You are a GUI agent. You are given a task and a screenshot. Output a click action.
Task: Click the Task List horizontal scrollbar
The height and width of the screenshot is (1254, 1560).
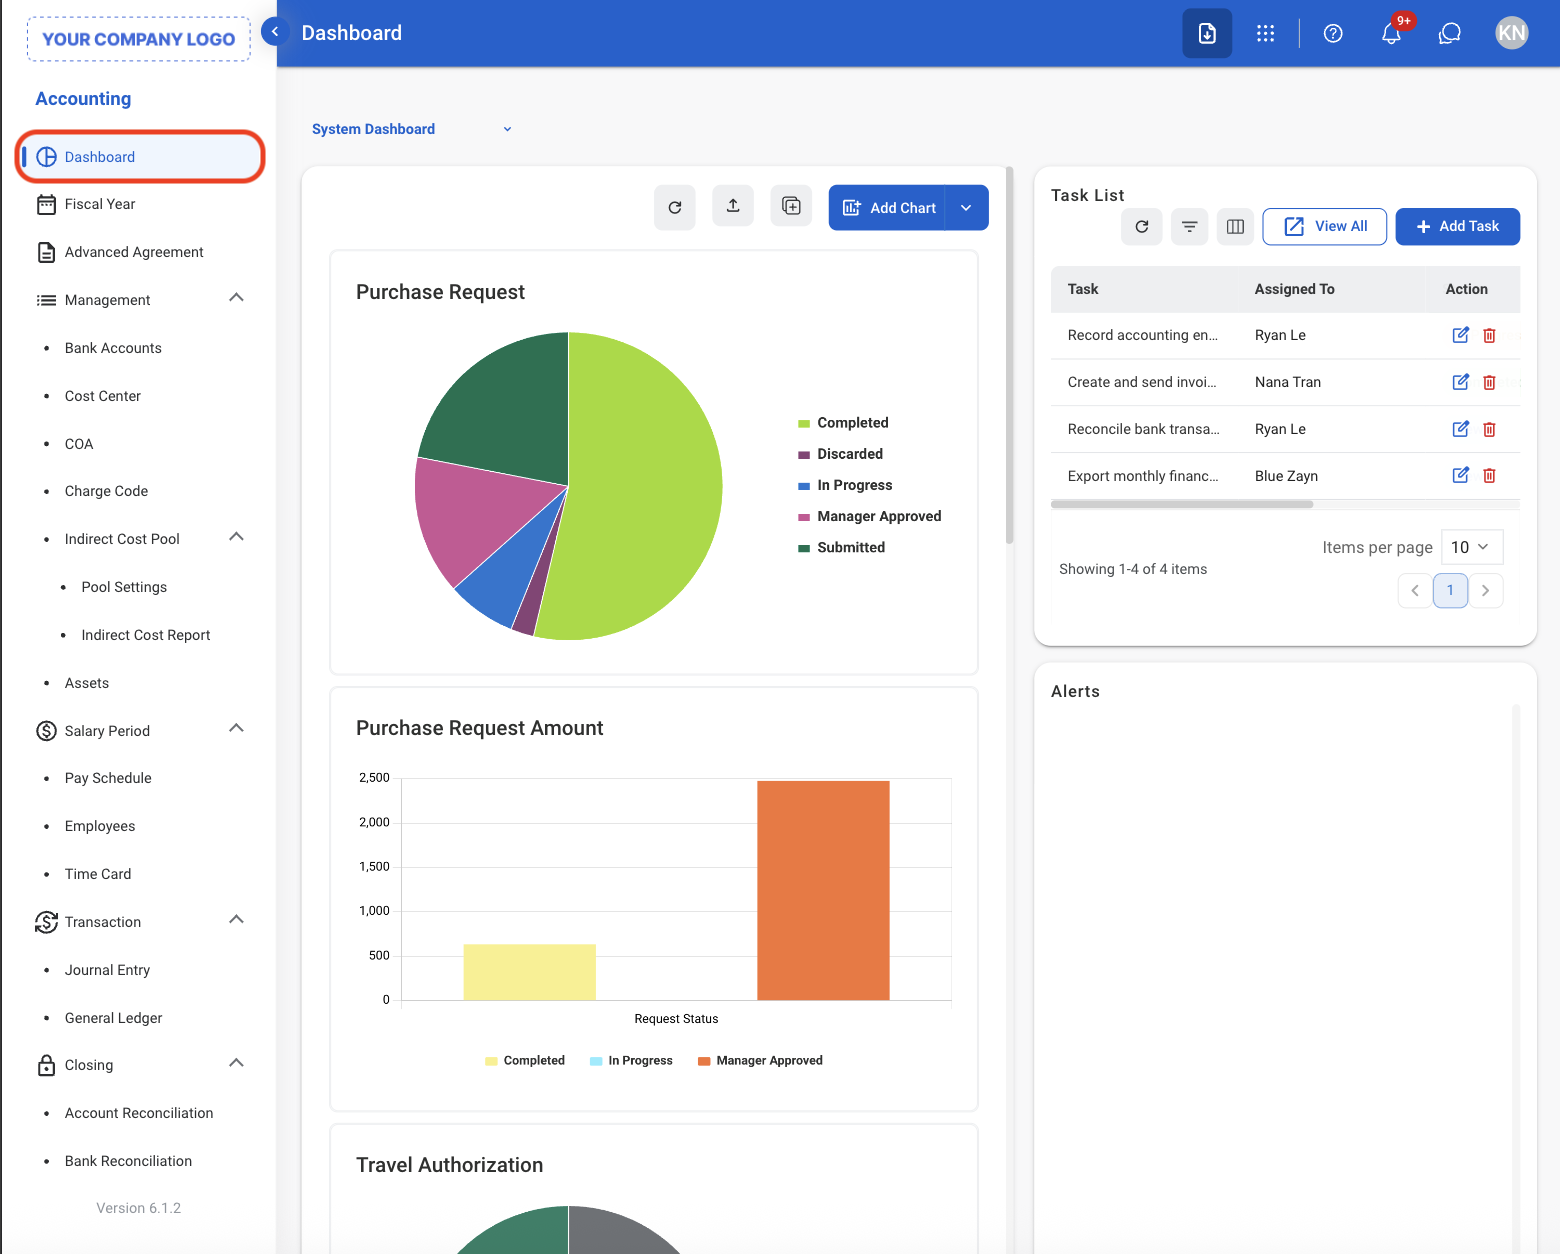(x=1182, y=504)
